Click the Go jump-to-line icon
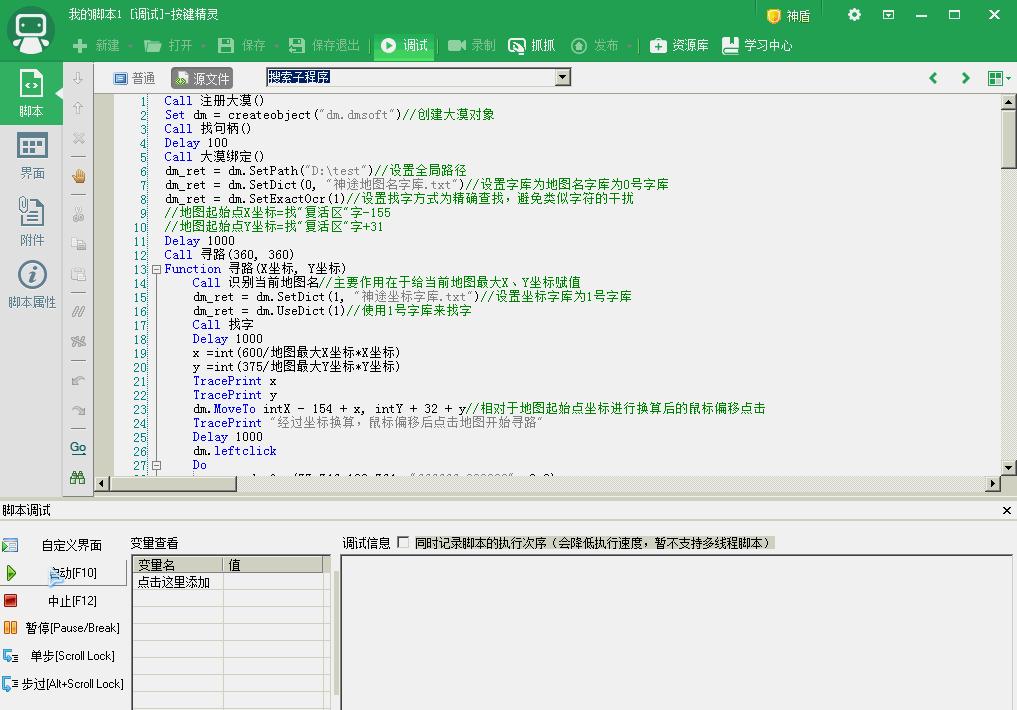1017x710 pixels. tap(78, 448)
